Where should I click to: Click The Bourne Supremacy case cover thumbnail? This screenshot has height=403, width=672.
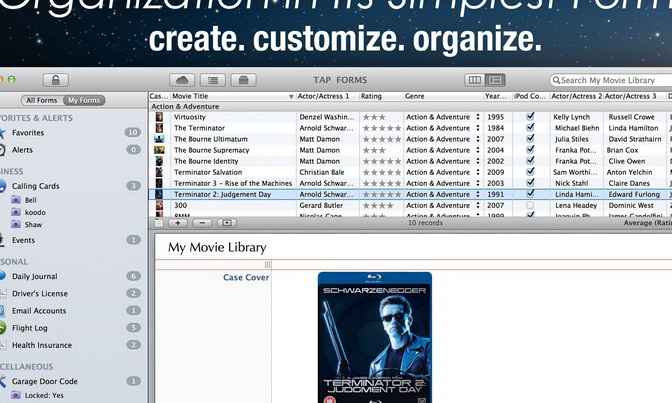tap(159, 150)
